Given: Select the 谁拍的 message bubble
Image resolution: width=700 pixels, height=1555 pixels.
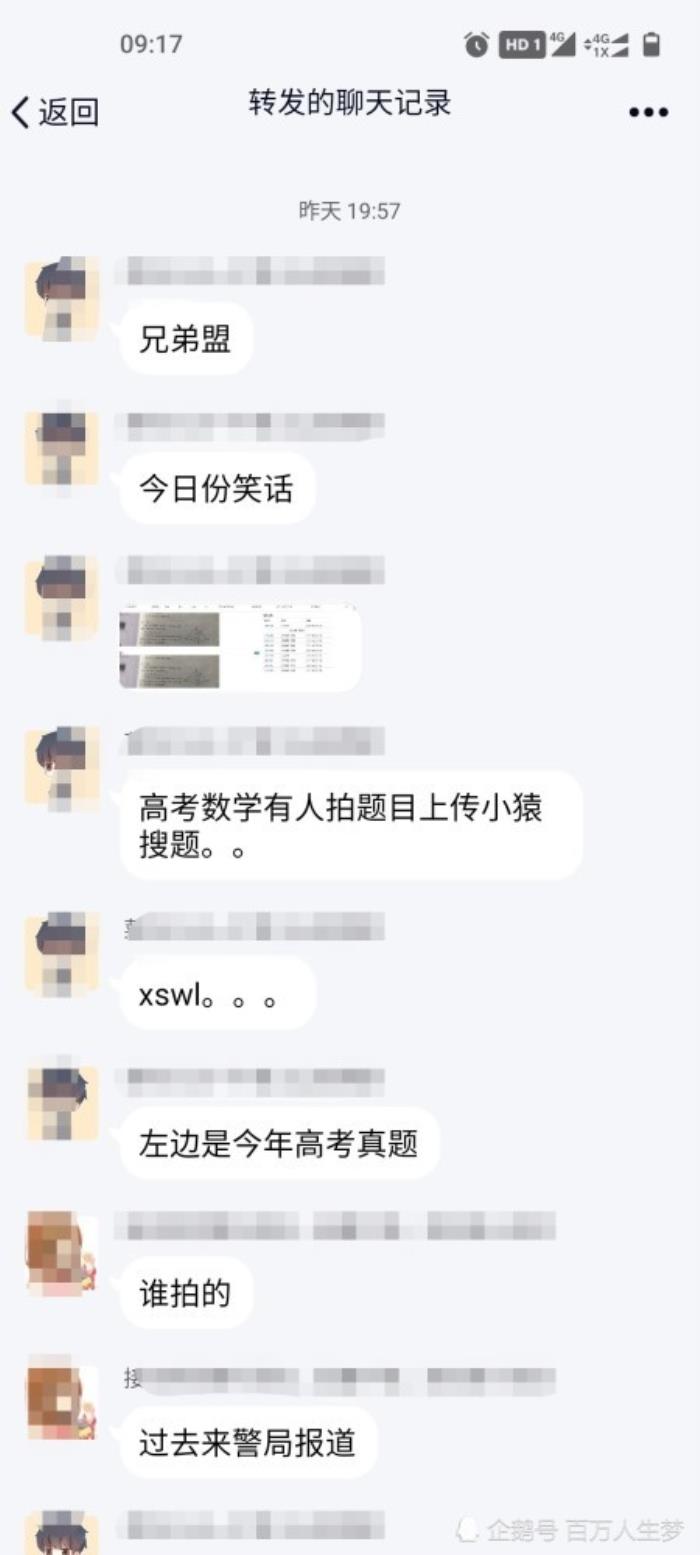Looking at the screenshot, I should coord(186,1293).
